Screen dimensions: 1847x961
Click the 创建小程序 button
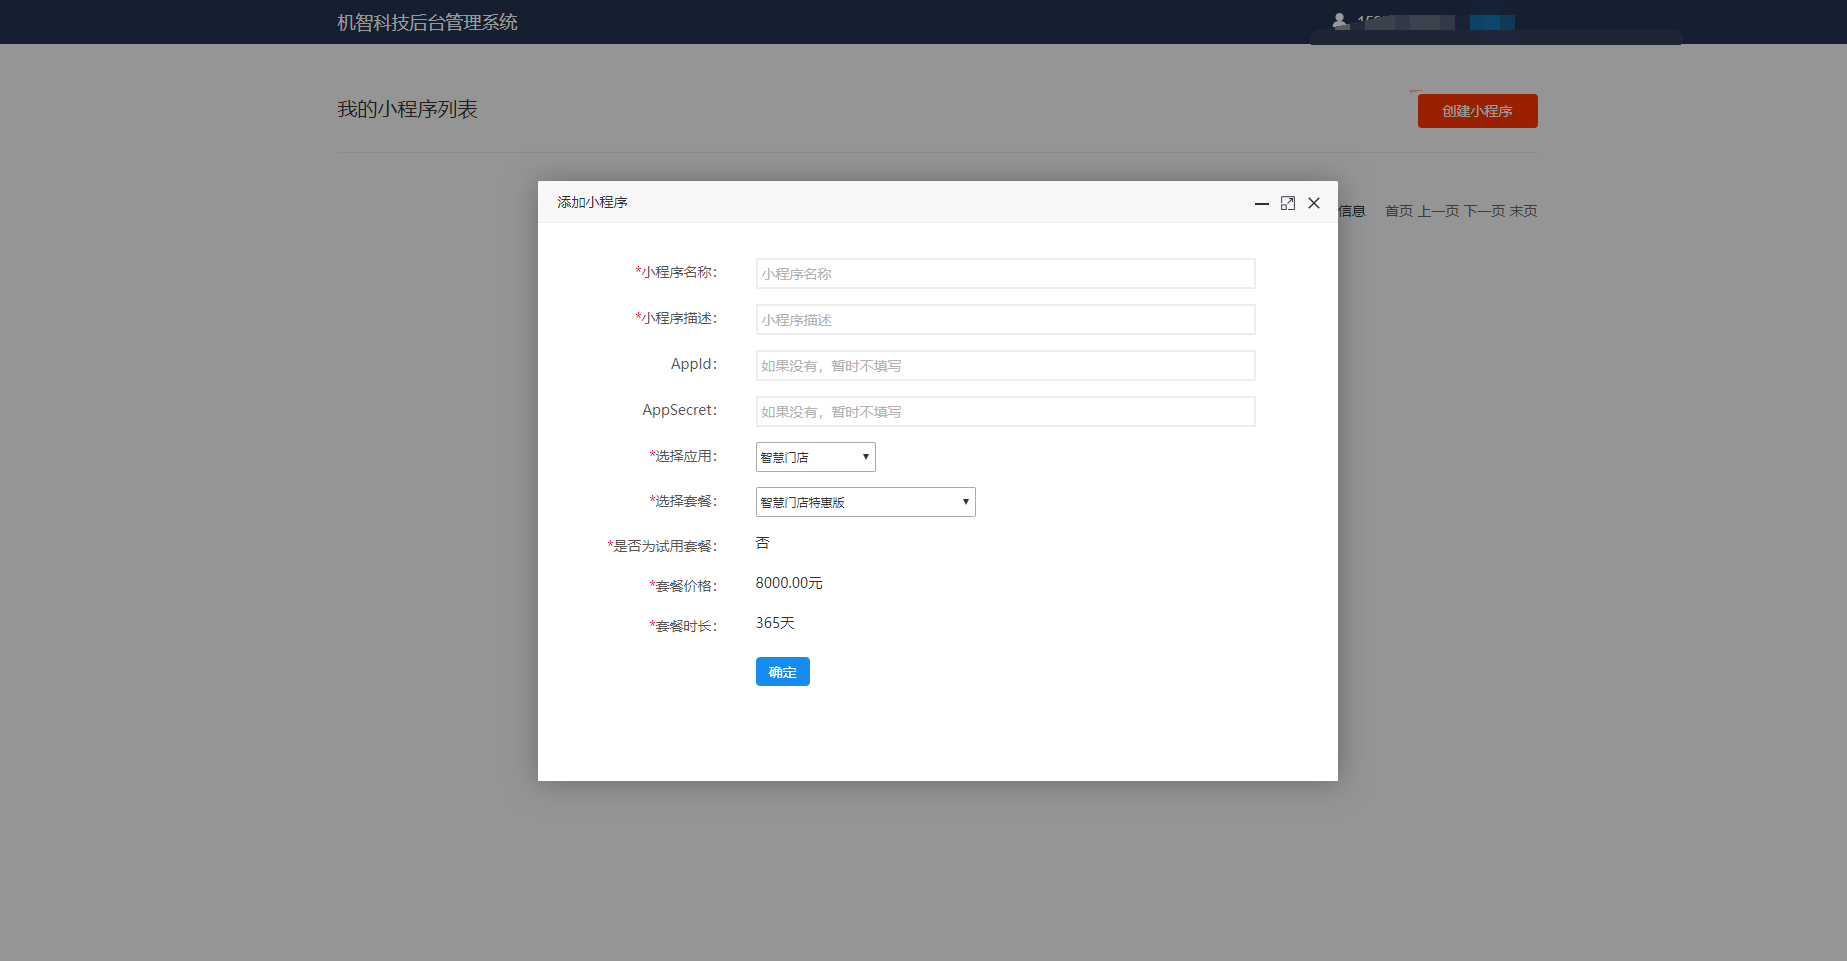tap(1477, 111)
